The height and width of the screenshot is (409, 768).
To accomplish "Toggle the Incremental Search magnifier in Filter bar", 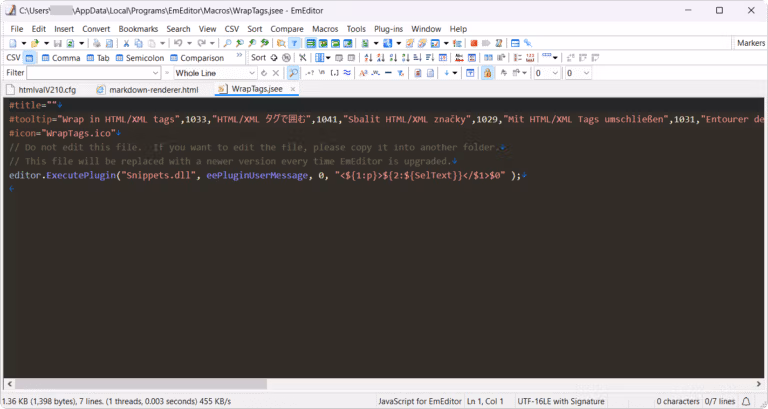I will [293, 73].
